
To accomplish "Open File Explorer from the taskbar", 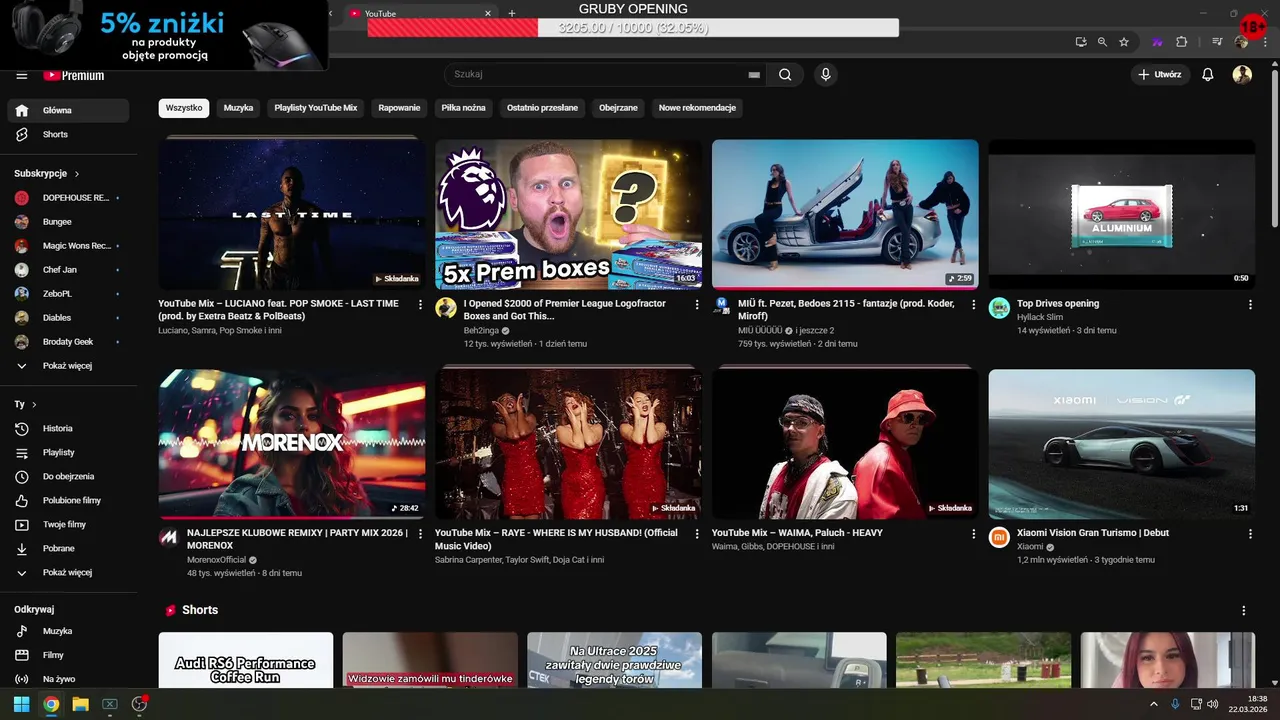I will [x=80, y=704].
